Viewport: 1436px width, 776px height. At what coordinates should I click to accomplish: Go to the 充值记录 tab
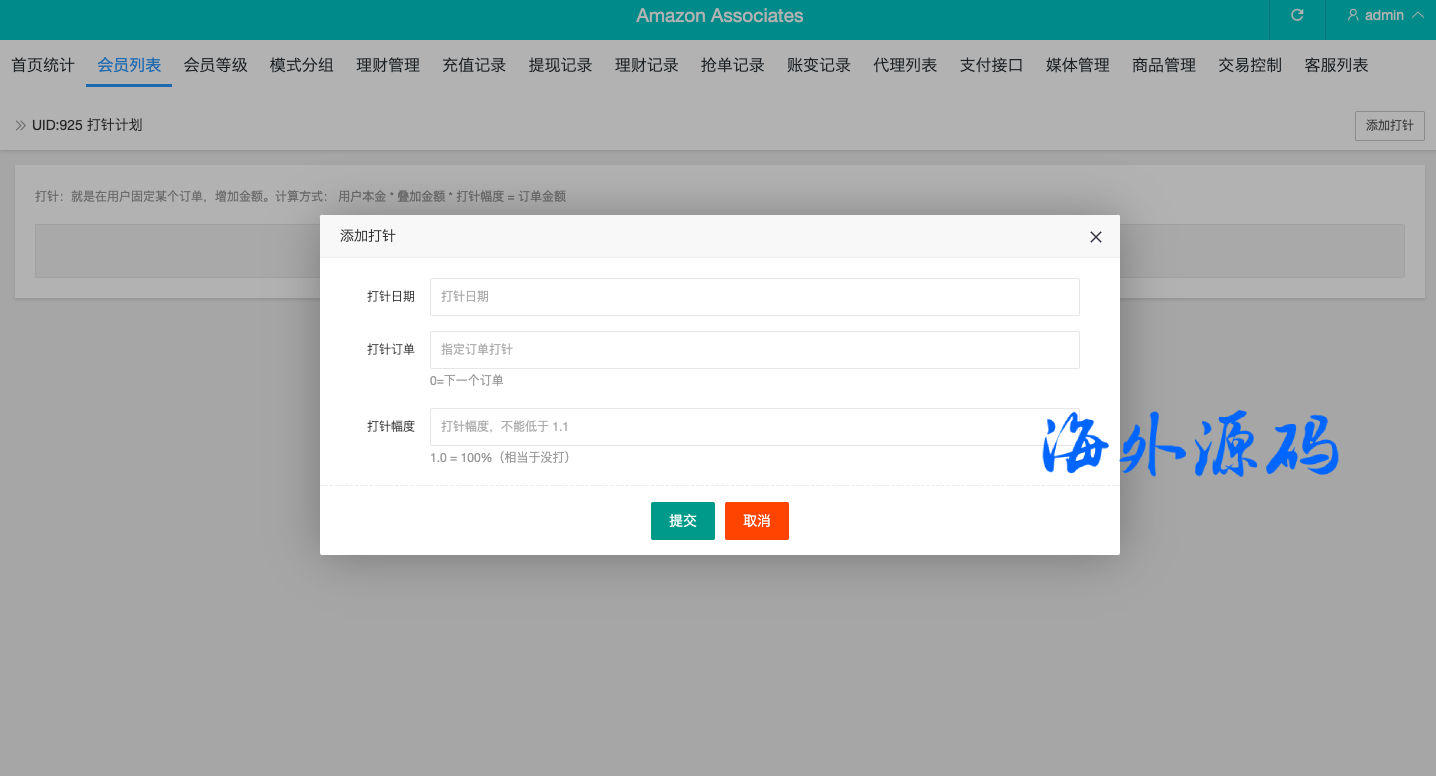pyautogui.click(x=474, y=66)
